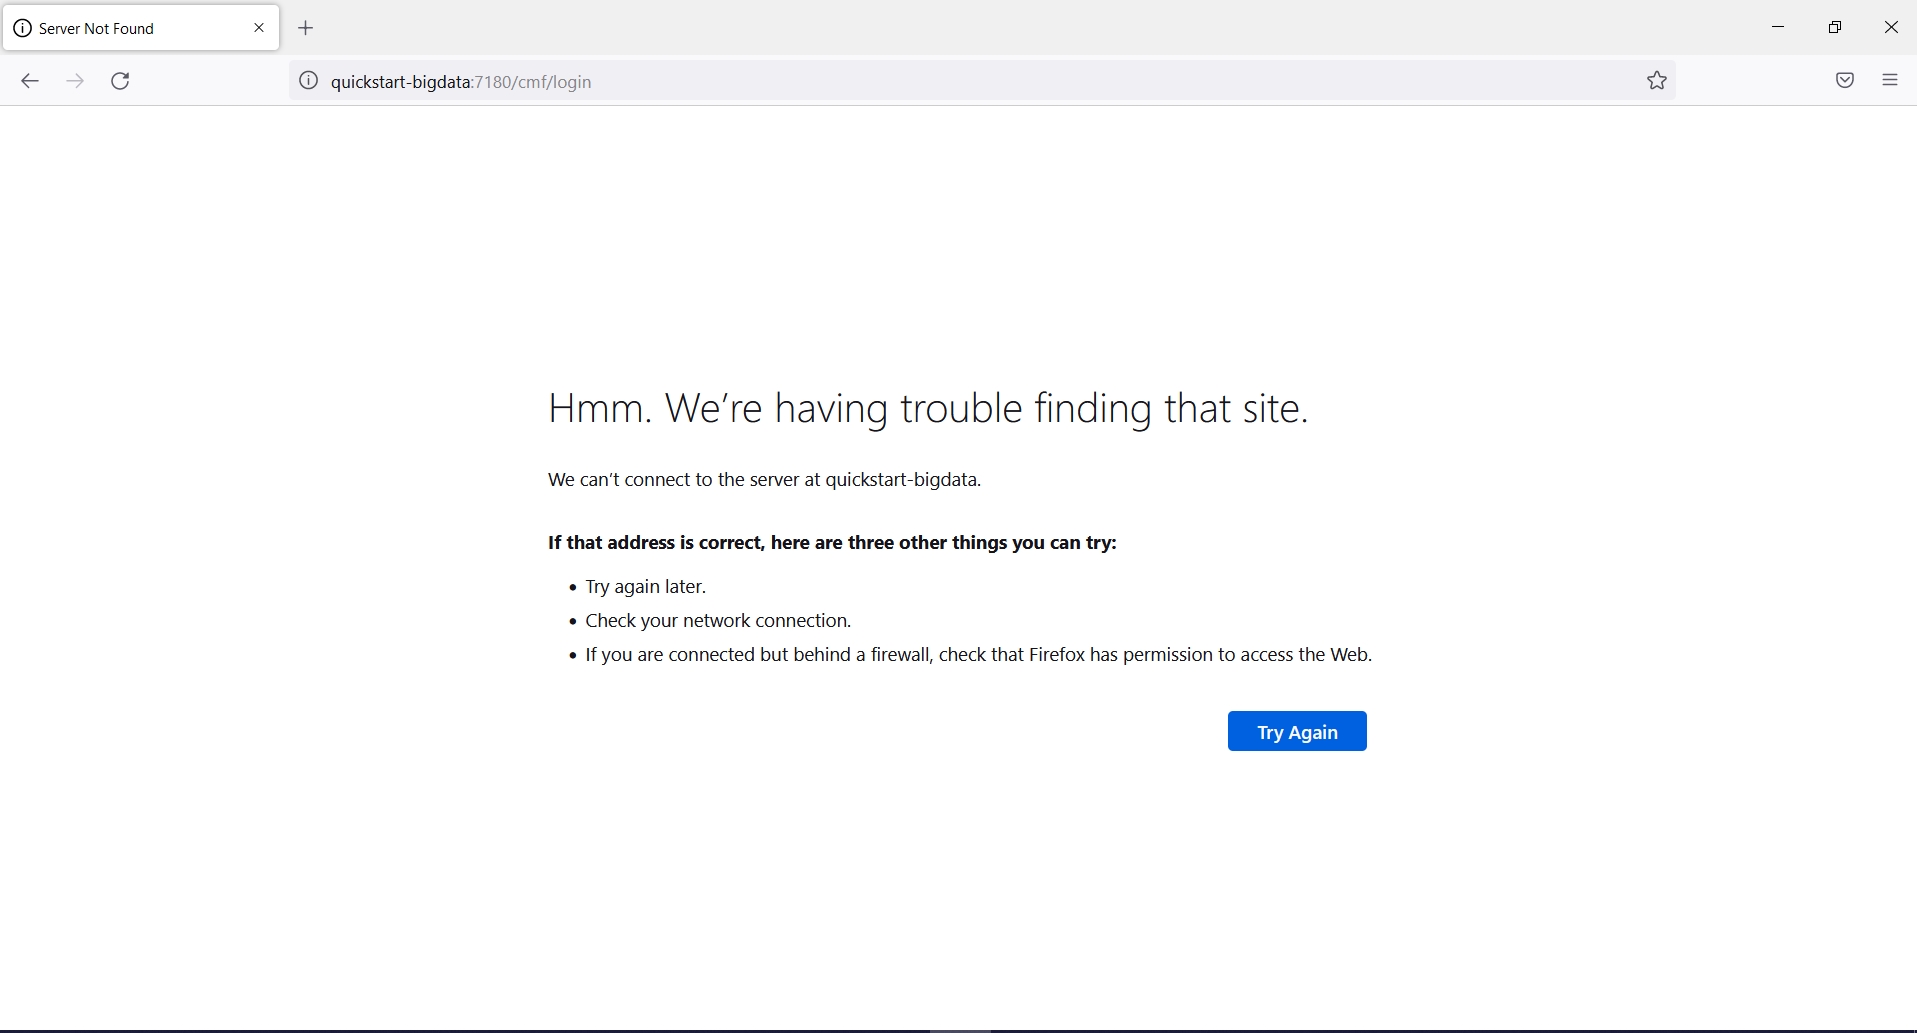Open a new browser tab
Viewport: 1917px width, 1033px height.
point(306,28)
